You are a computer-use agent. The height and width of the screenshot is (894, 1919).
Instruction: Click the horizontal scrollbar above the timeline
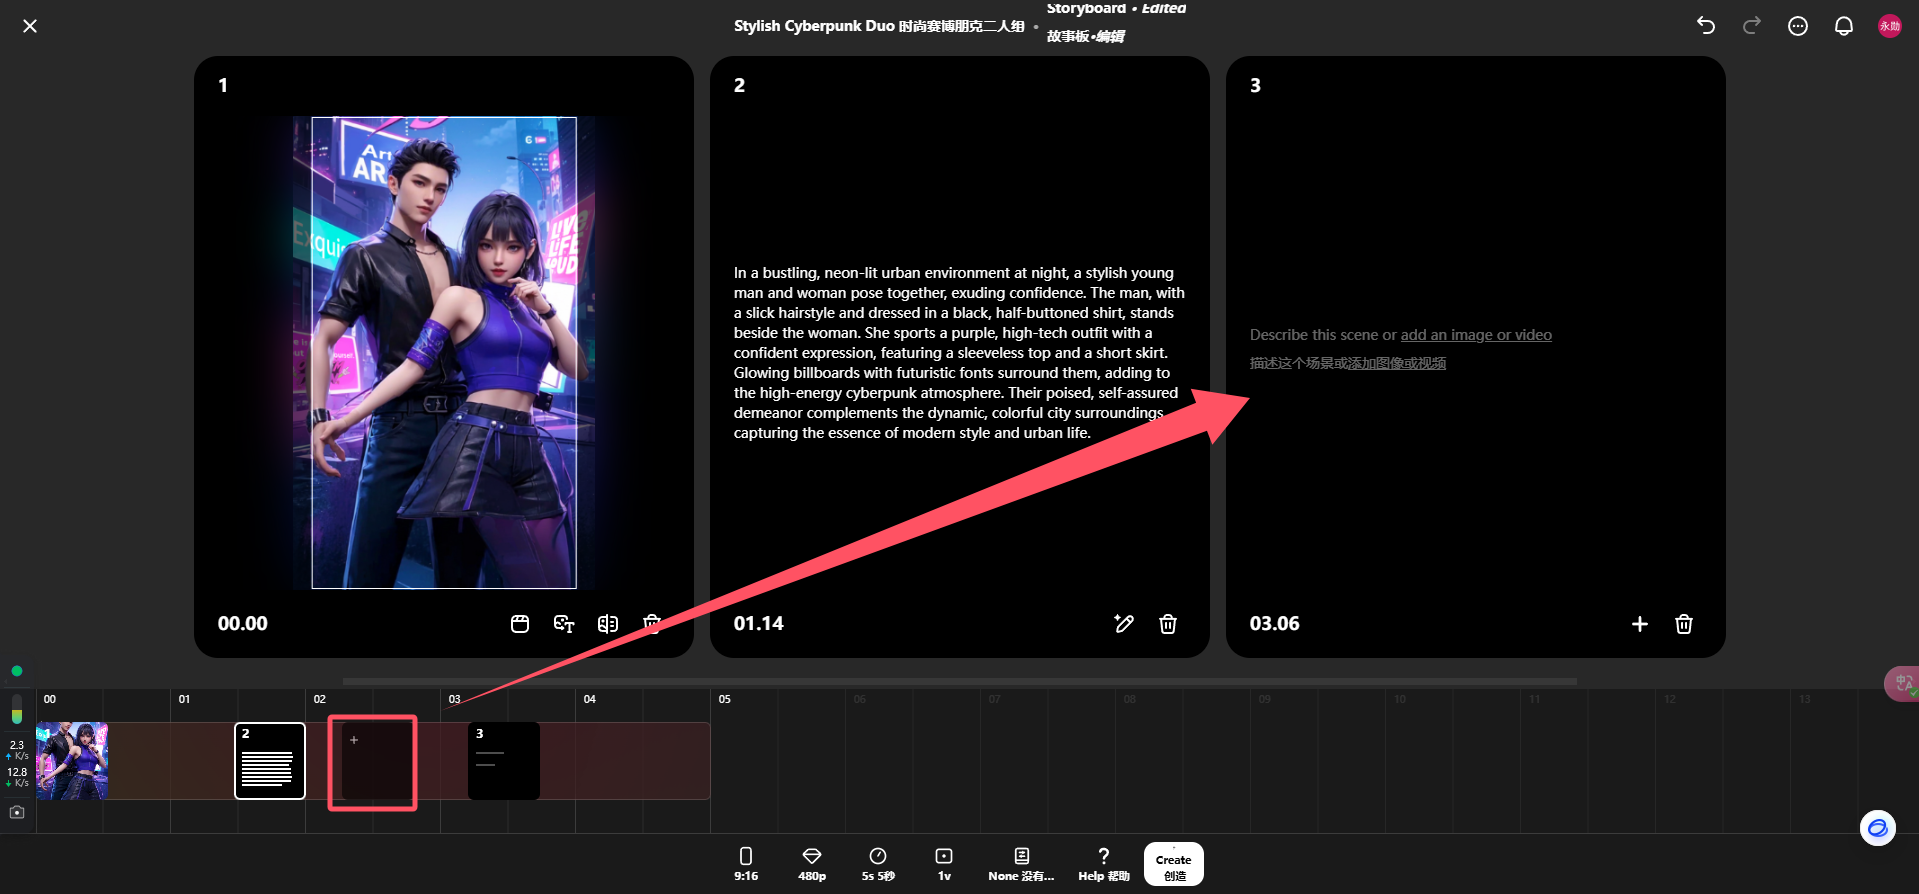(960, 681)
